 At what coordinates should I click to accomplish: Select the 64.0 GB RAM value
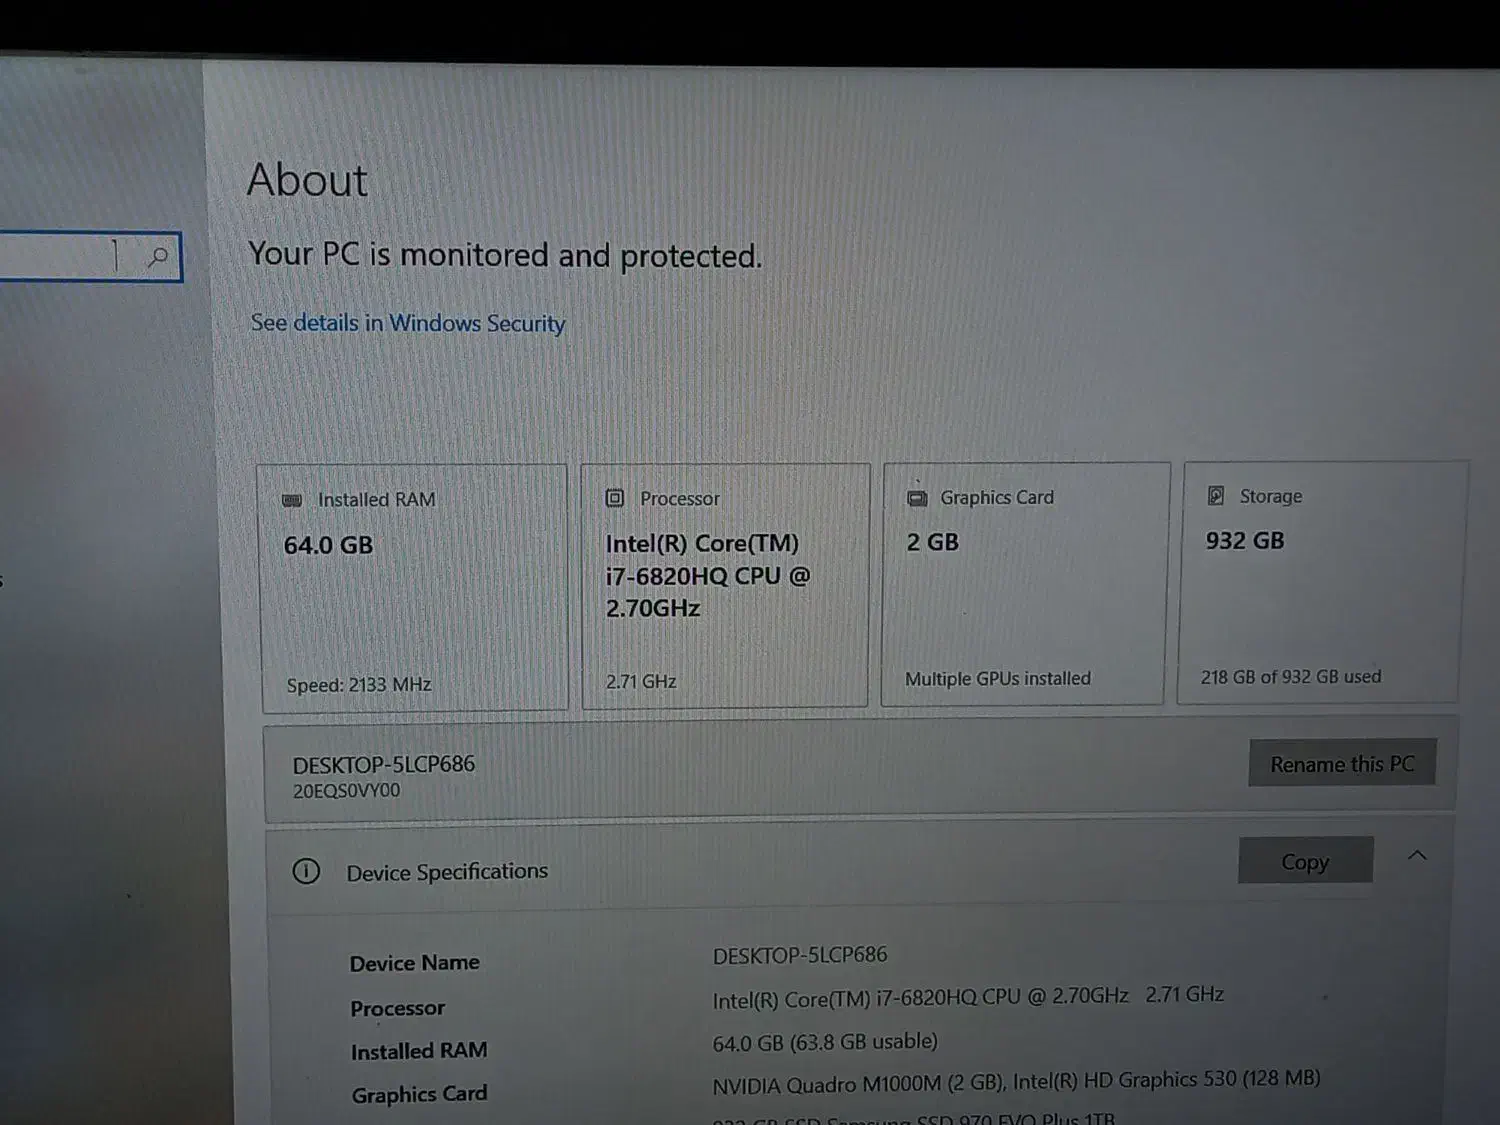tap(328, 545)
